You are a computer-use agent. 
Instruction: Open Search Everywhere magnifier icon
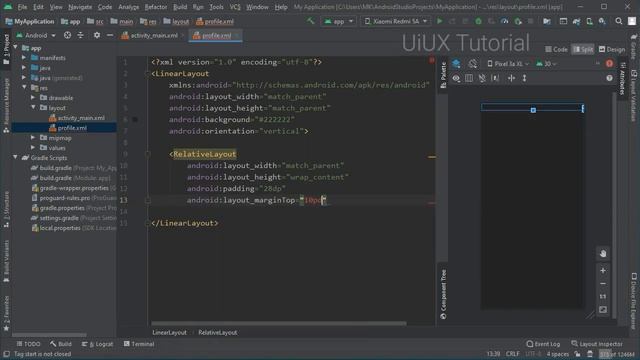click(x=619, y=21)
